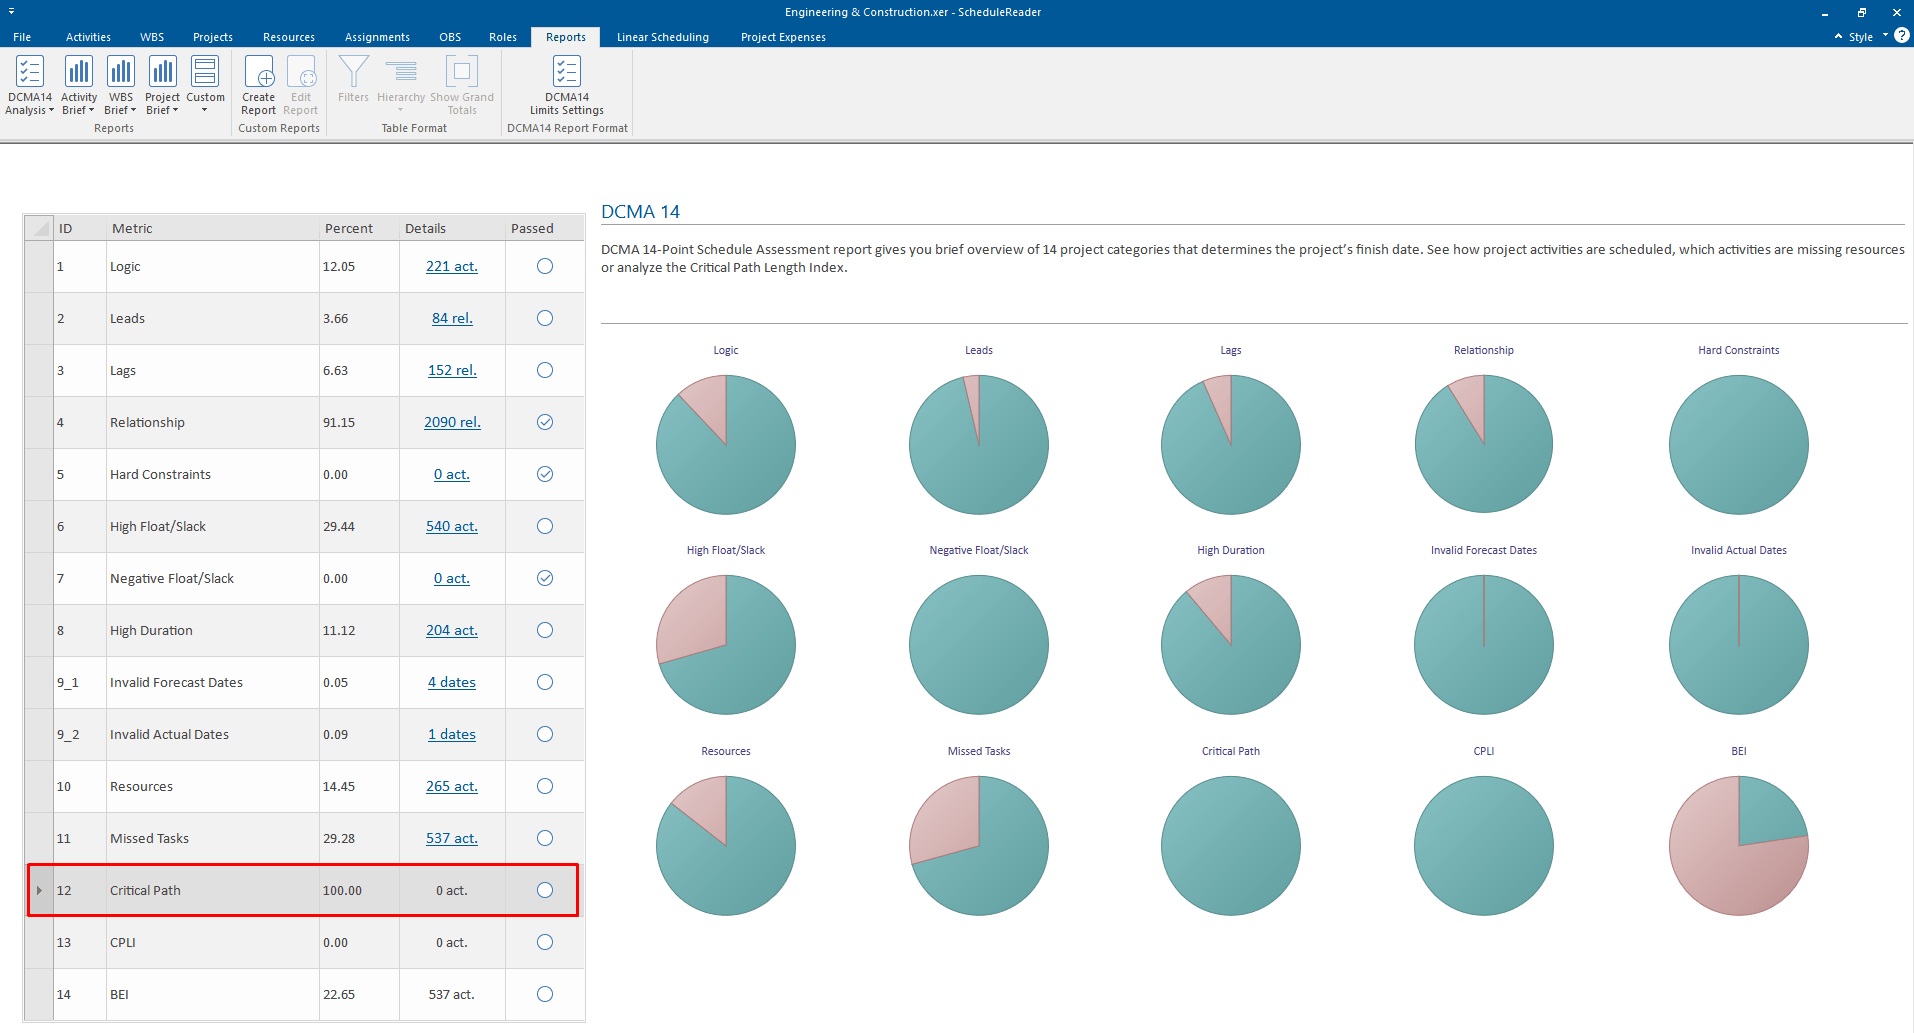Switch to the WBS tab
Image resolution: width=1914 pixels, height=1033 pixels.
[x=152, y=37]
